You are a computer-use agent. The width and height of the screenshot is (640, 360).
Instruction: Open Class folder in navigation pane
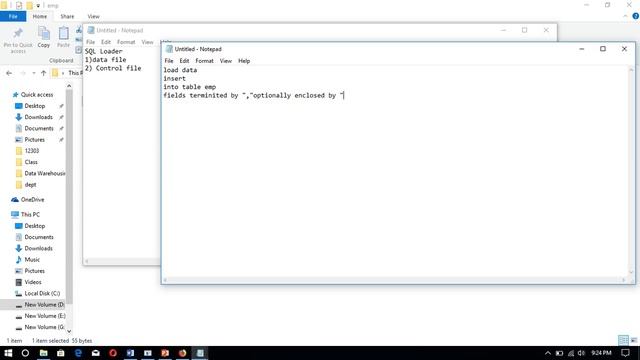[31, 162]
